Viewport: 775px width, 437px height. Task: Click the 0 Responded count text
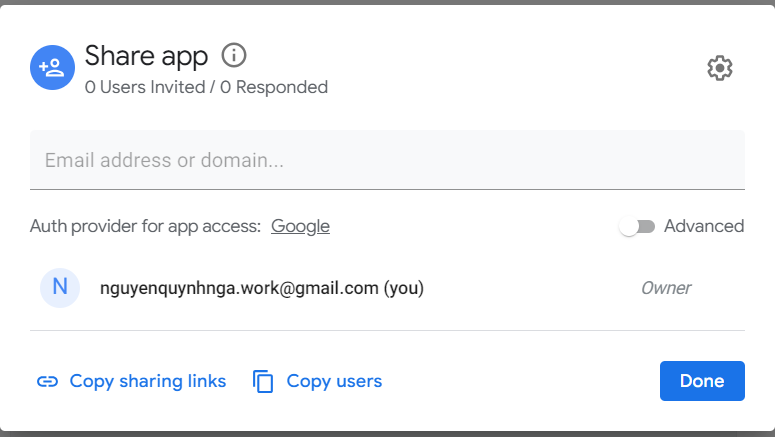tap(274, 87)
